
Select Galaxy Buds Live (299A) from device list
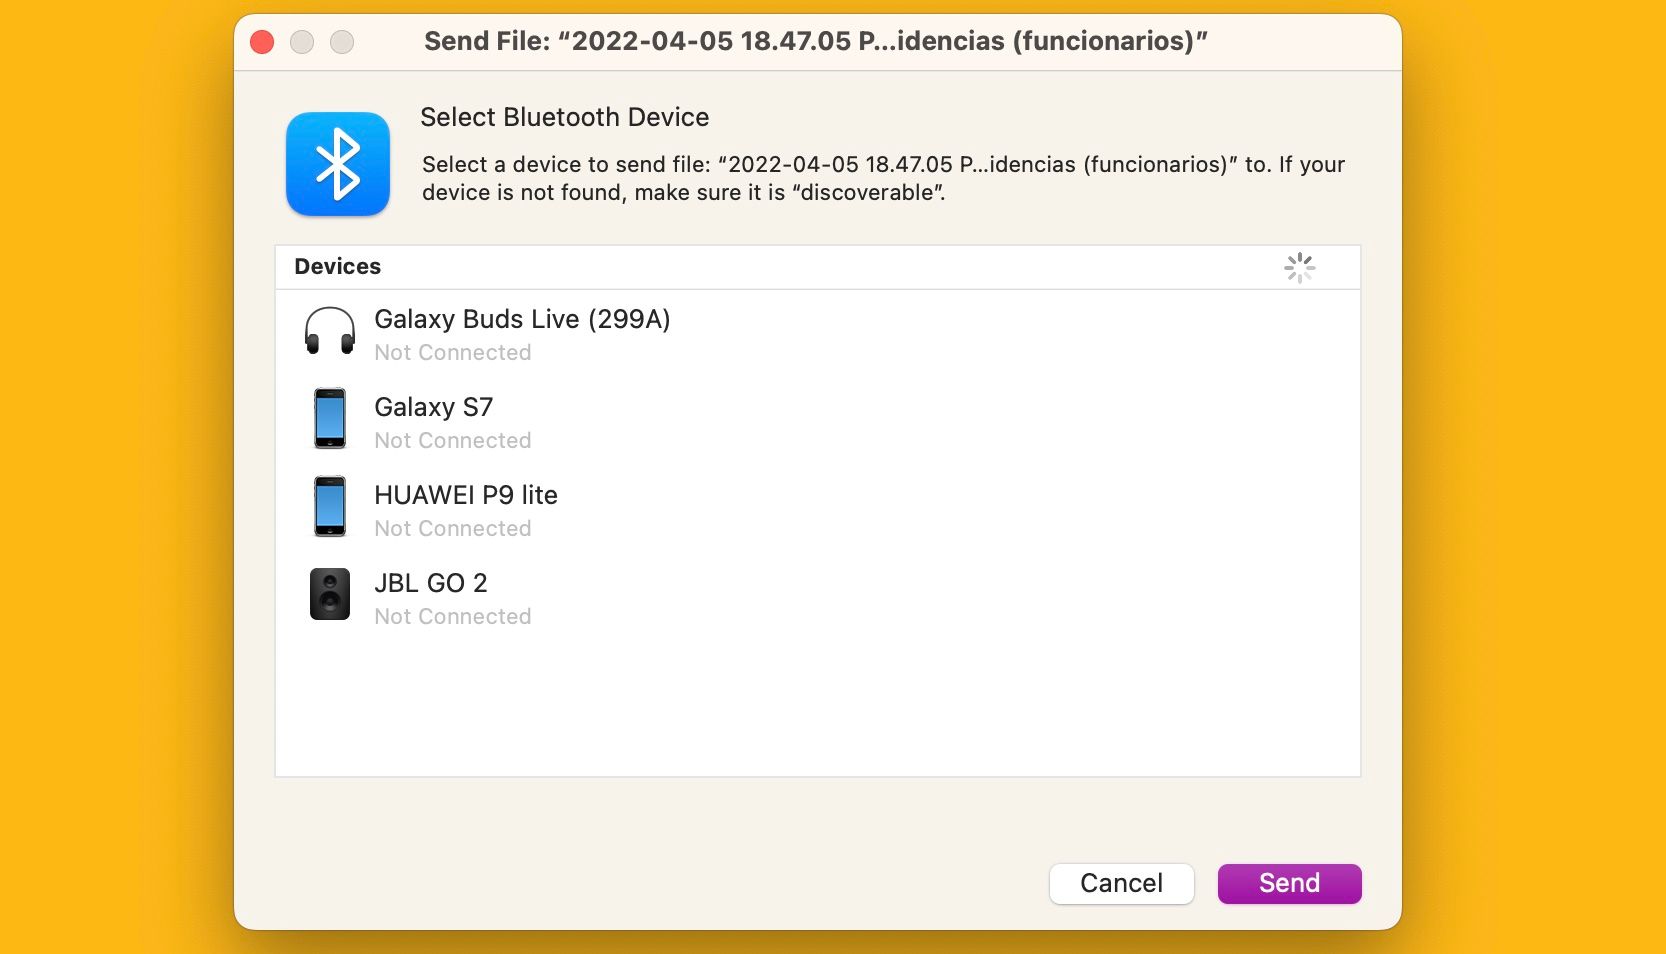522,320
